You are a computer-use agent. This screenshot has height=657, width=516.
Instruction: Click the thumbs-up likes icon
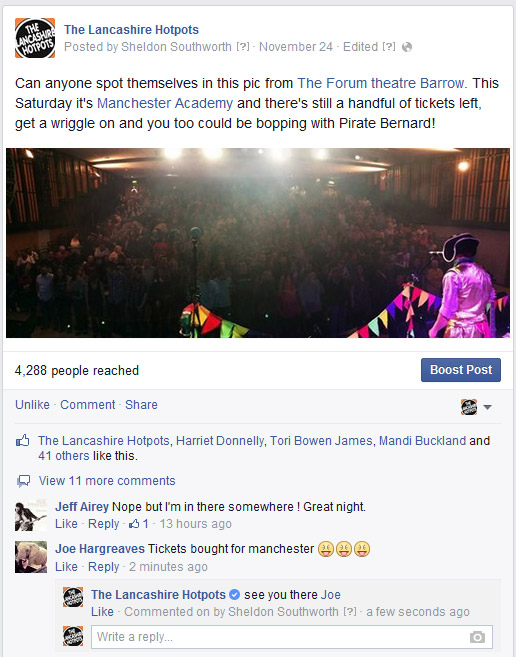(x=23, y=441)
